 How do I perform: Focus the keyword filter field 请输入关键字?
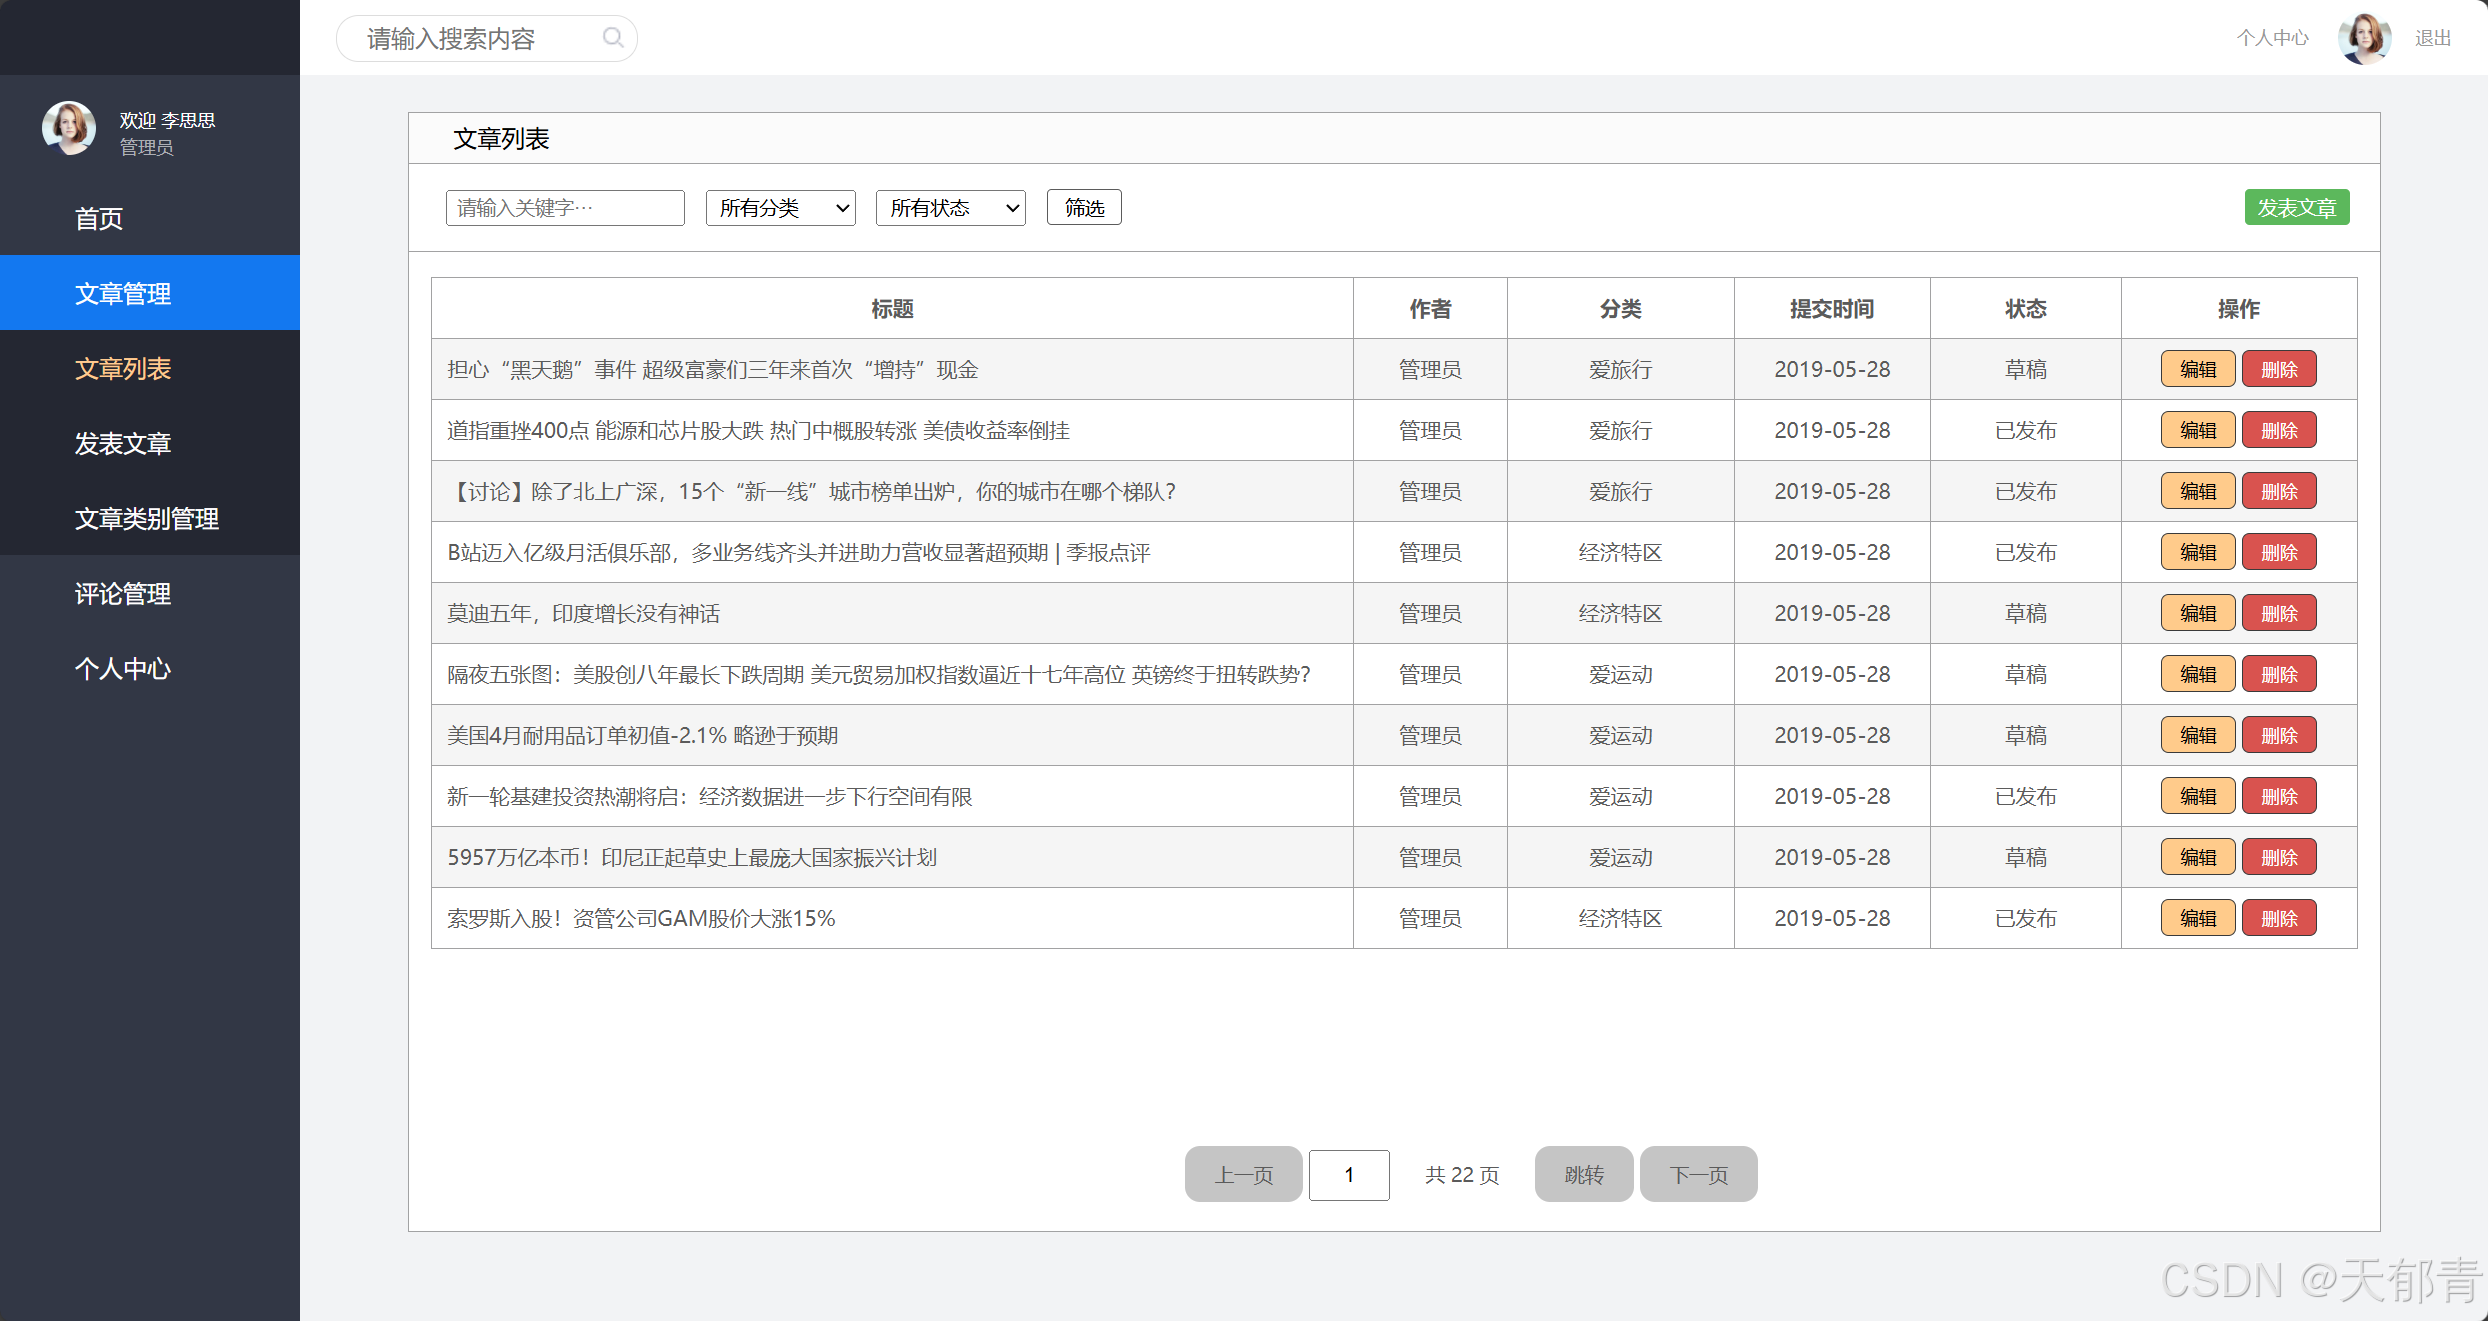tap(565, 208)
